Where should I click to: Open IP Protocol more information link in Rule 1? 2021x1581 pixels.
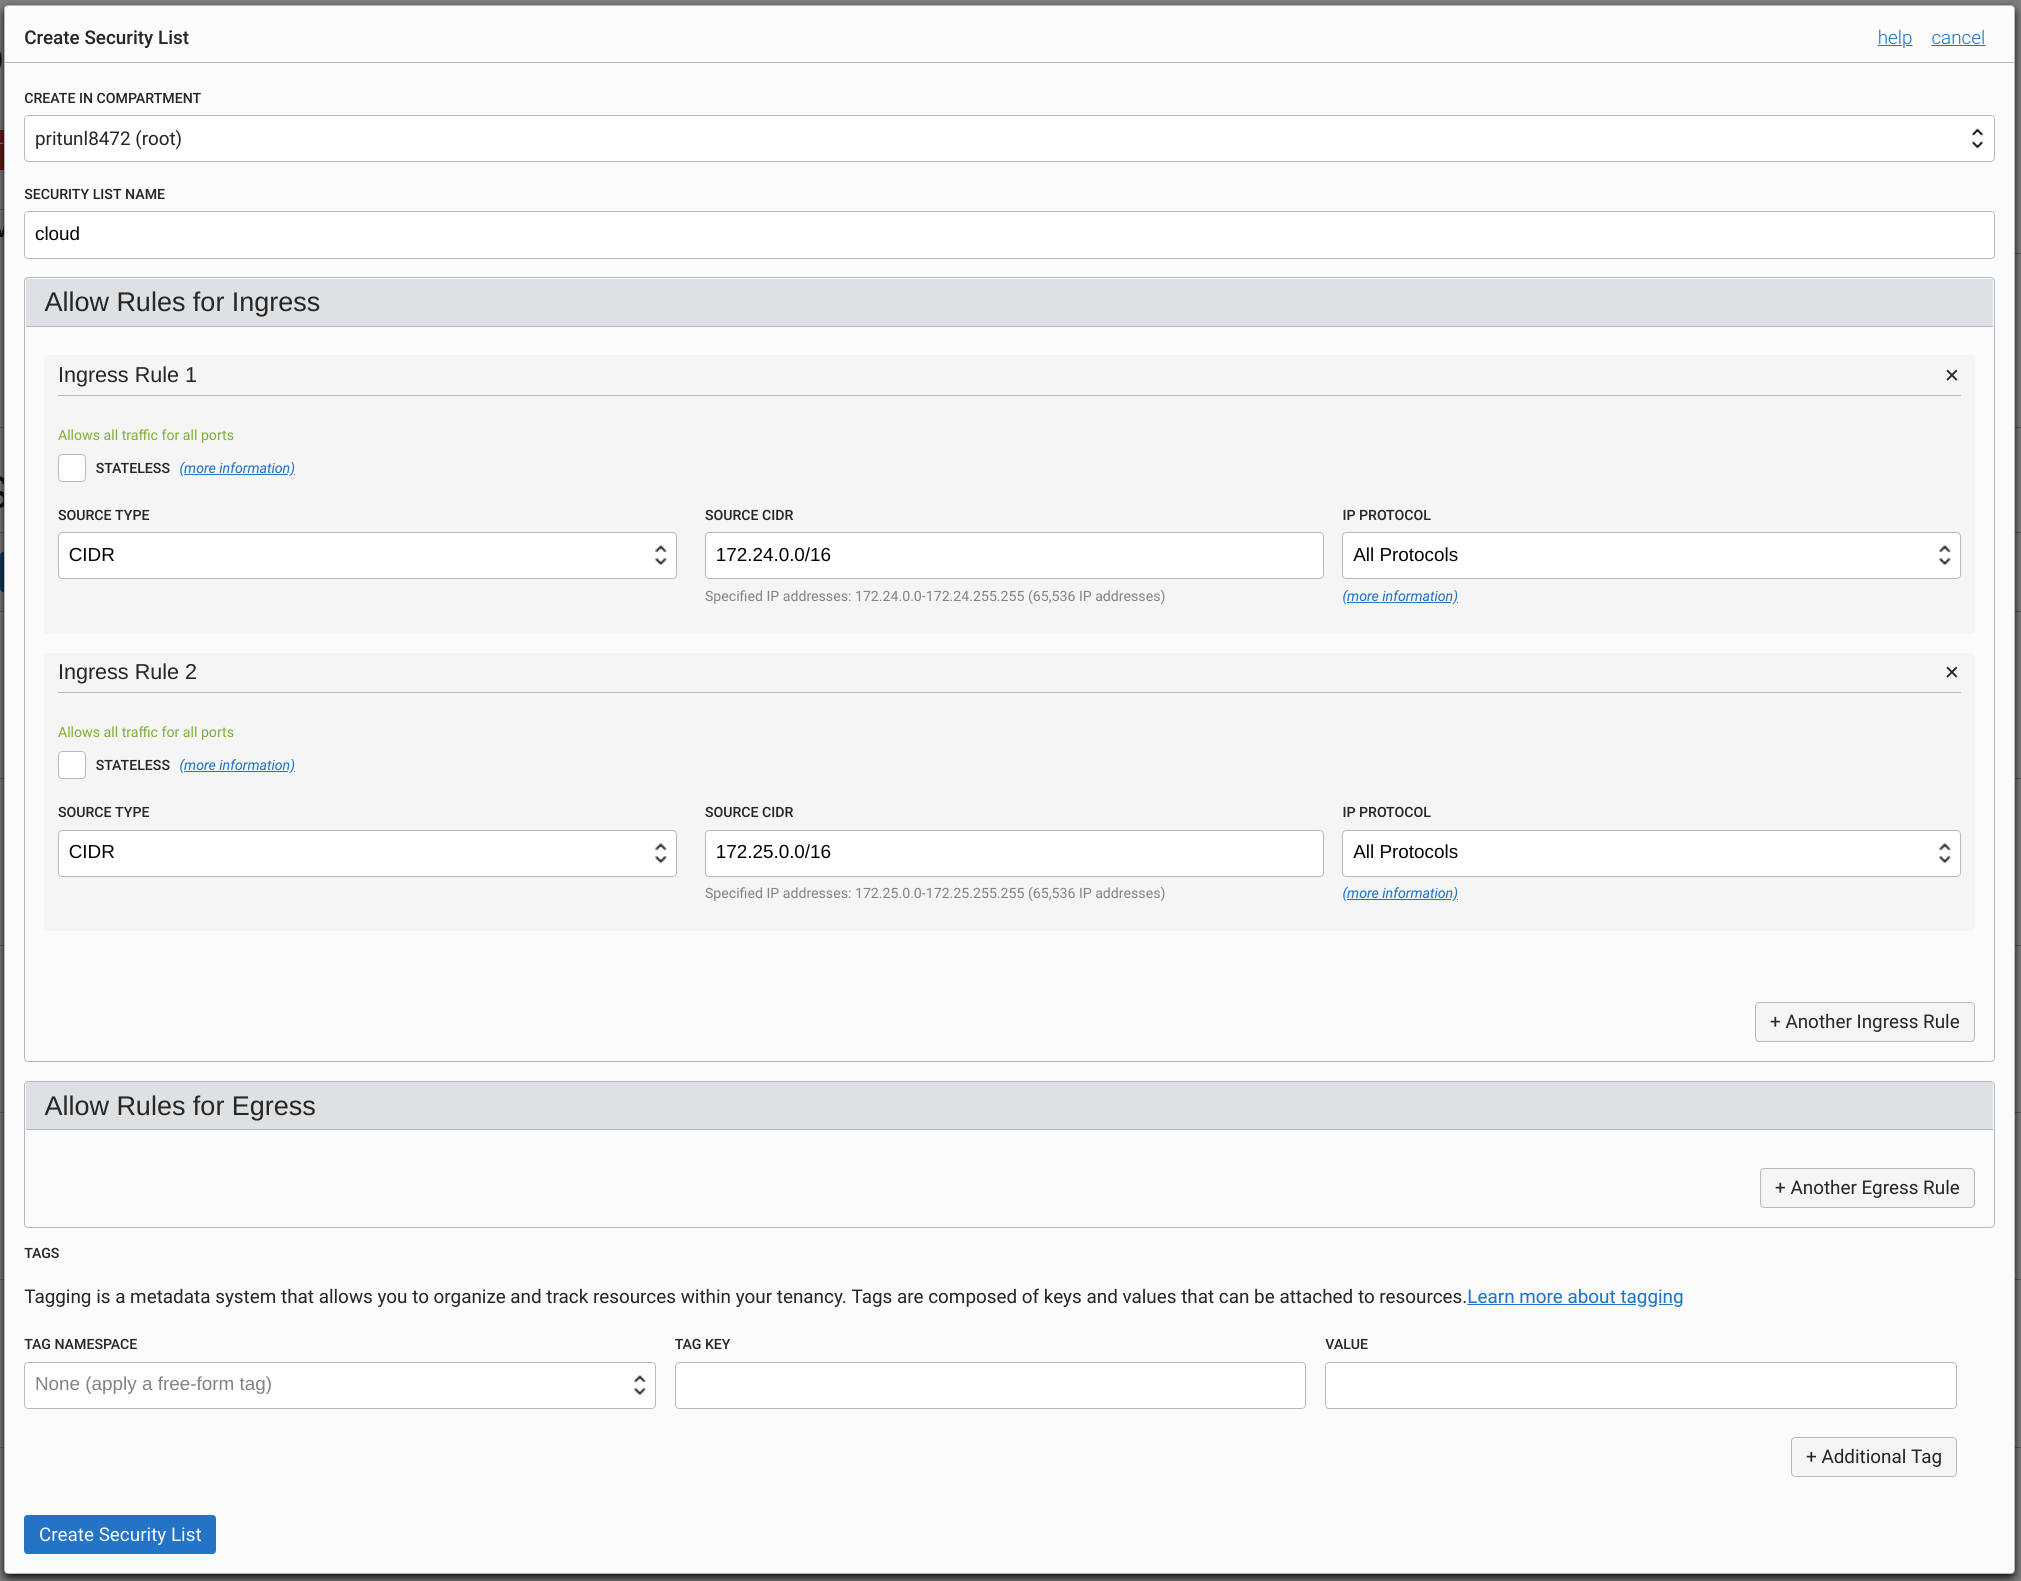pos(1400,596)
